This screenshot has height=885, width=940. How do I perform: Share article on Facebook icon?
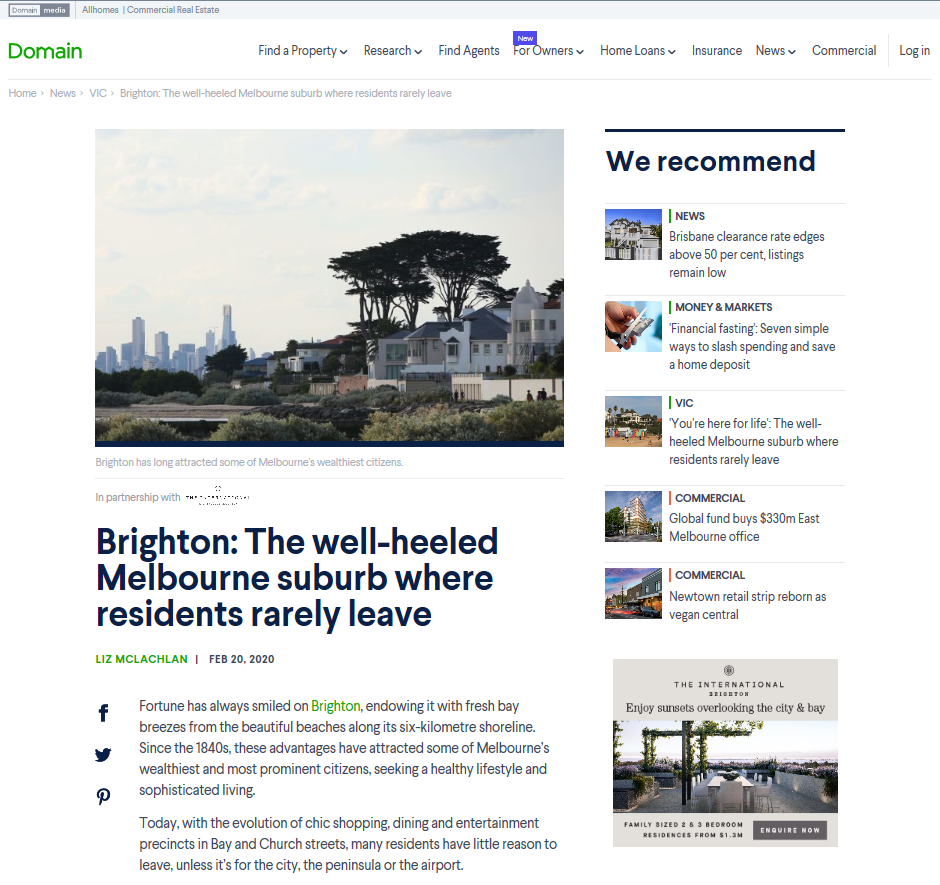[103, 713]
